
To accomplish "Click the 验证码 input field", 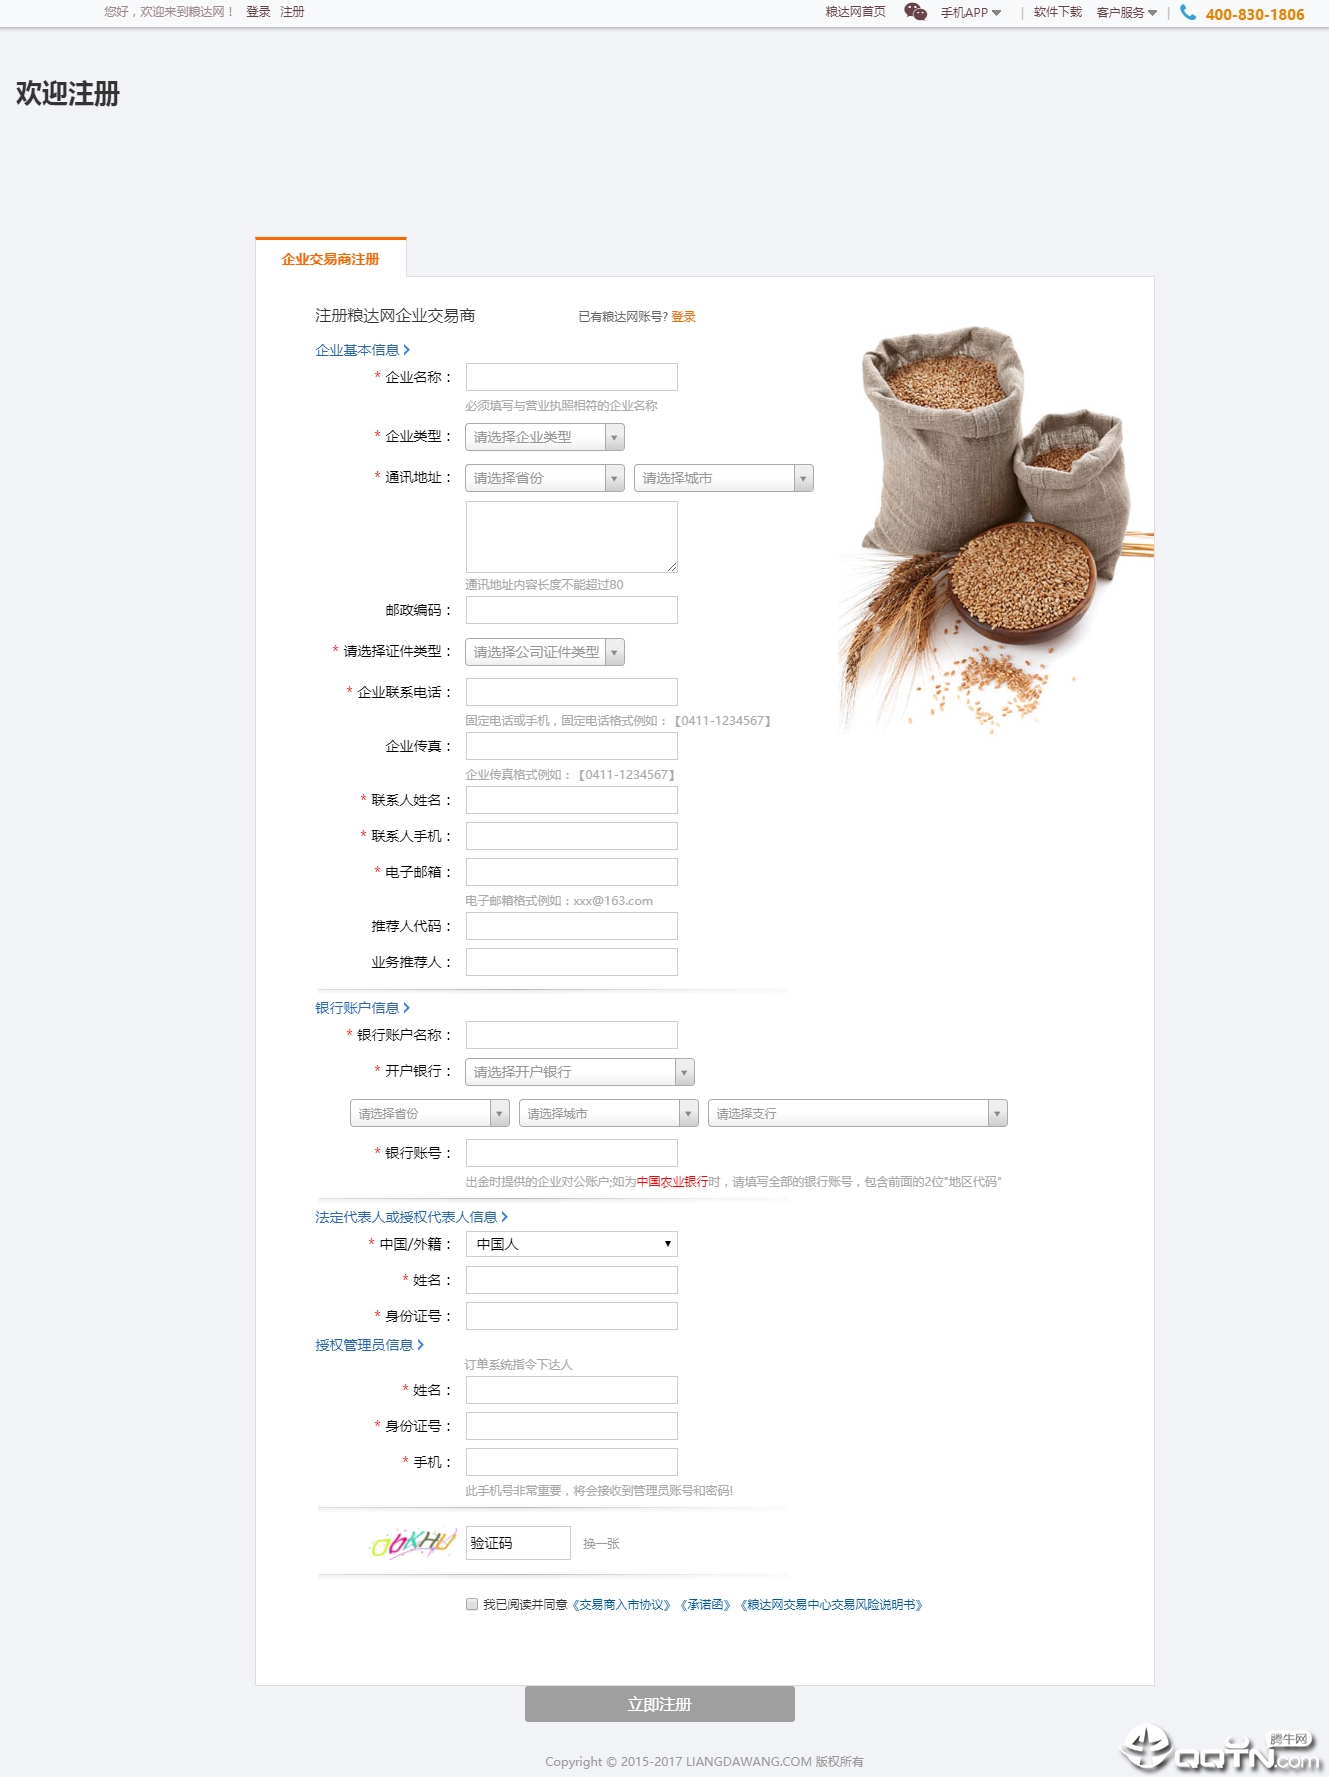I will (518, 1543).
